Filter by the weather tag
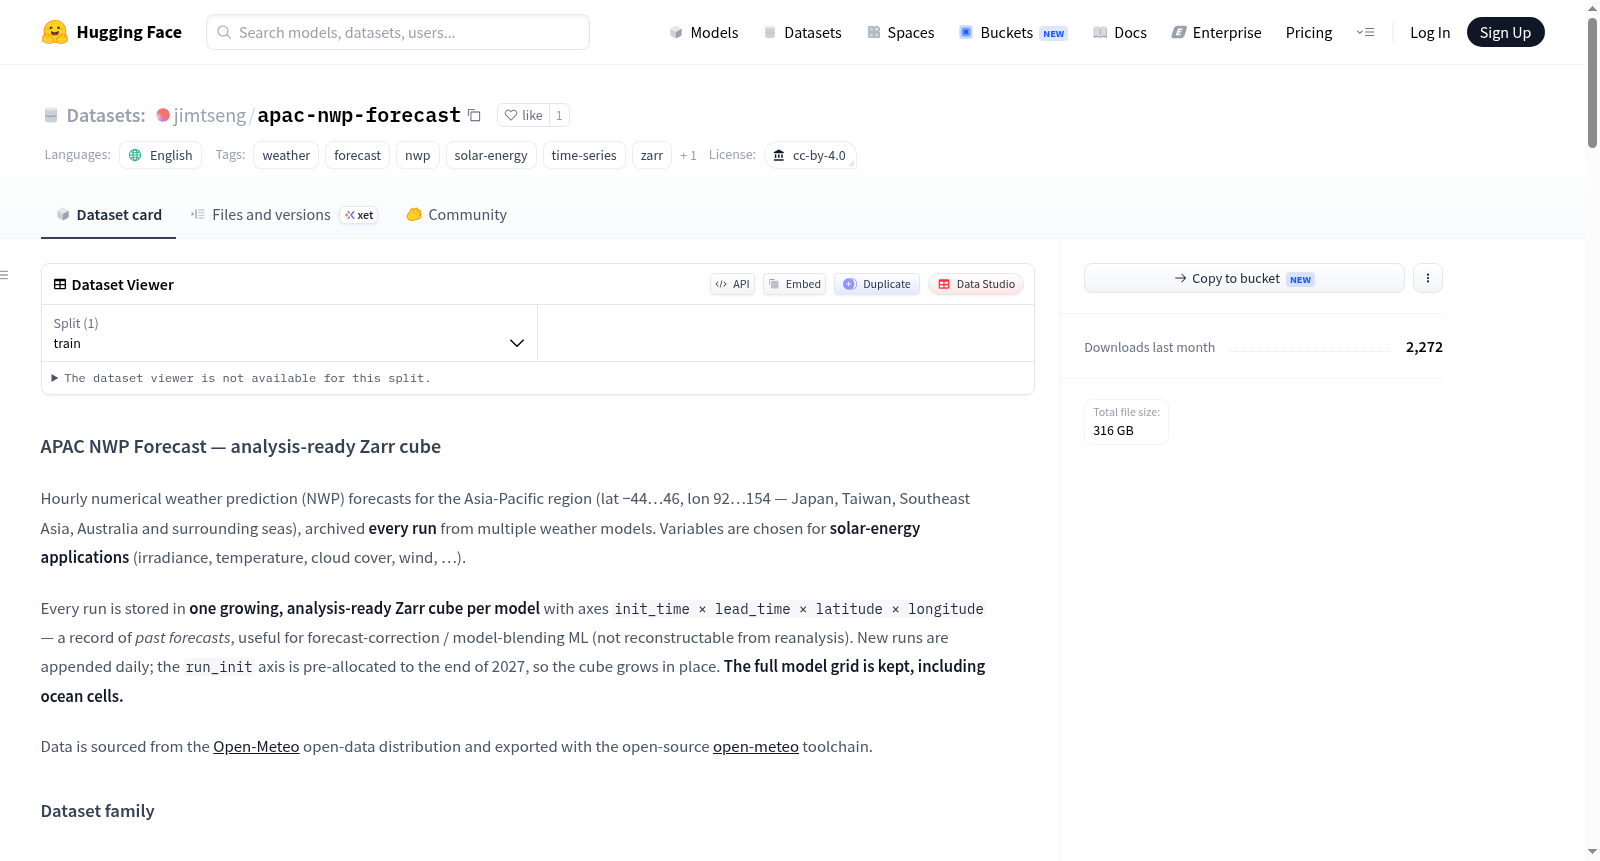 (x=286, y=155)
